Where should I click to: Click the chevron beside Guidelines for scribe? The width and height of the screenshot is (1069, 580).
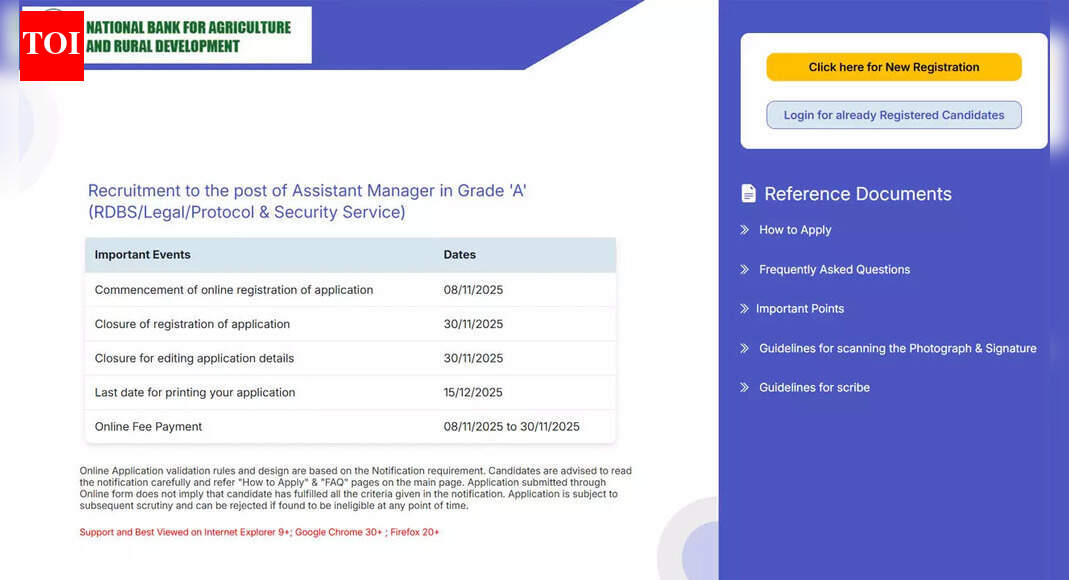pos(743,387)
